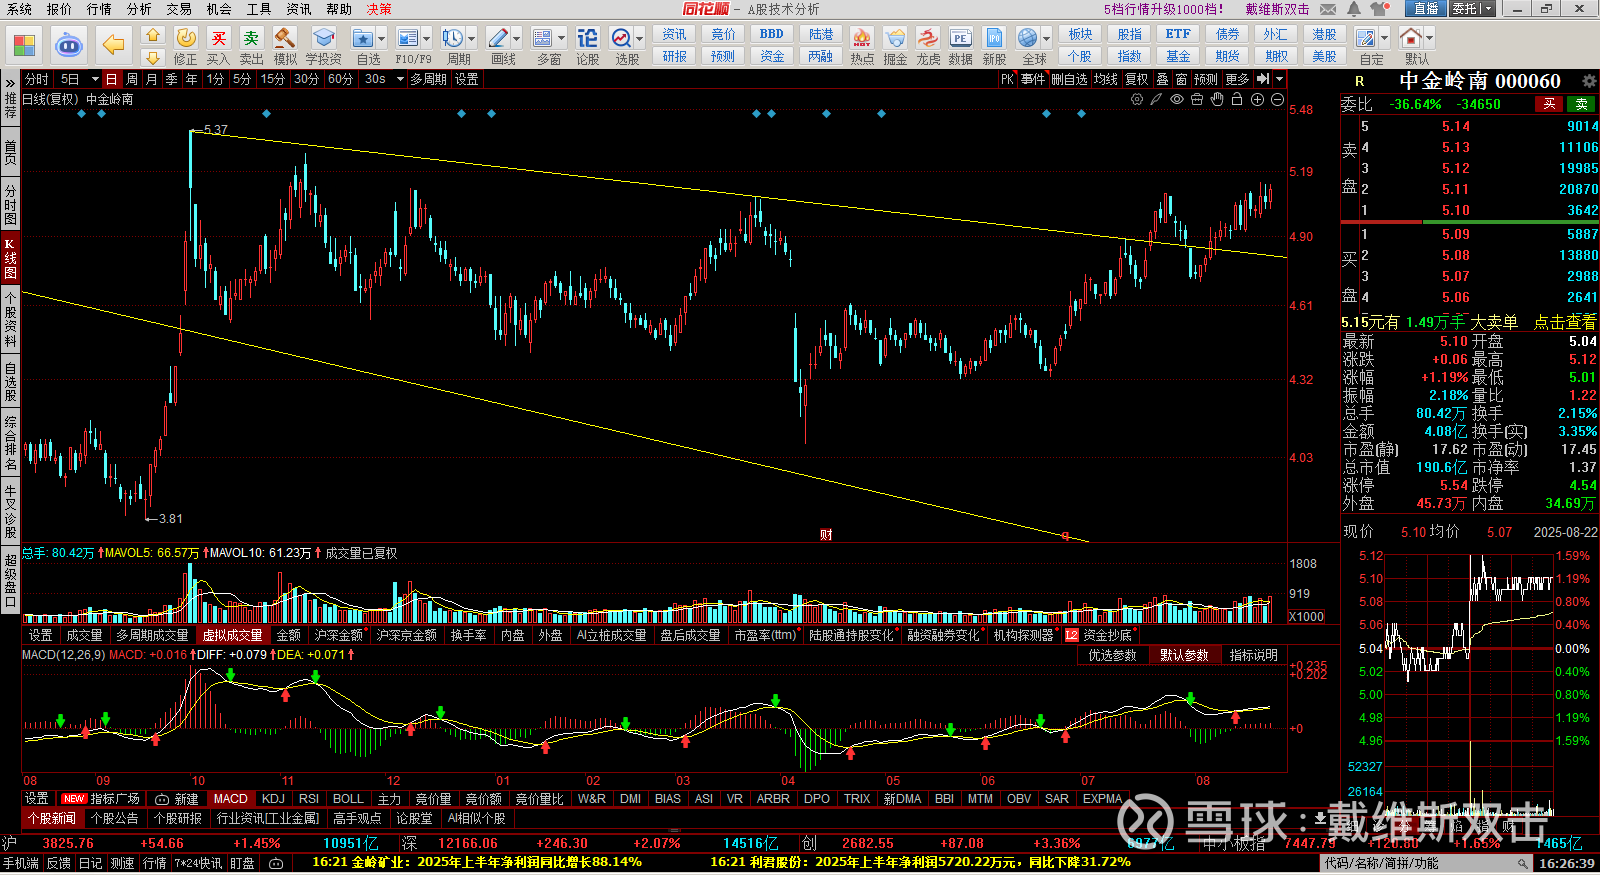The width and height of the screenshot is (1600, 875).
Task: Click 点击查看 large order link
Action: tap(1565, 322)
